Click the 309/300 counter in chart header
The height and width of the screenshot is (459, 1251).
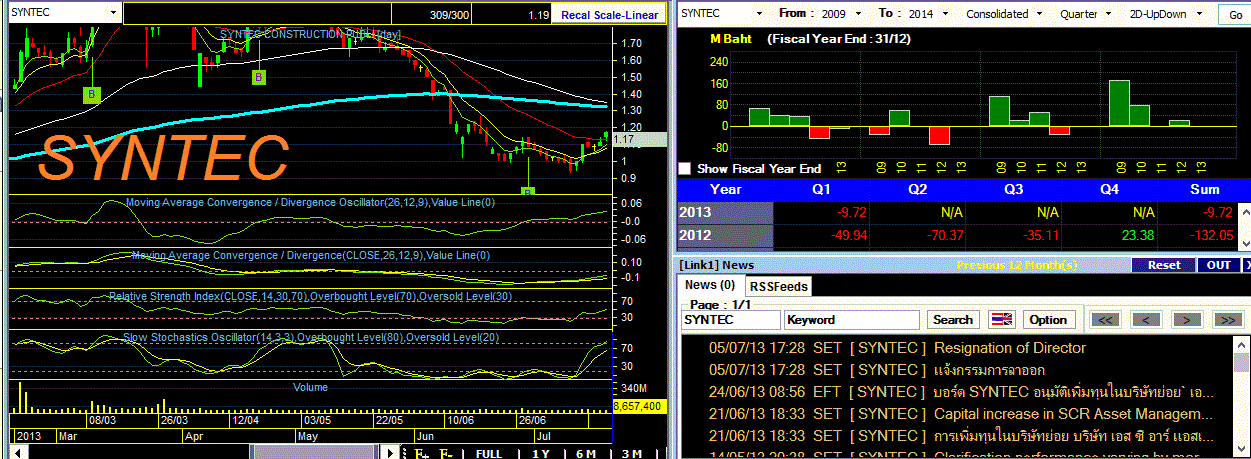[450, 15]
